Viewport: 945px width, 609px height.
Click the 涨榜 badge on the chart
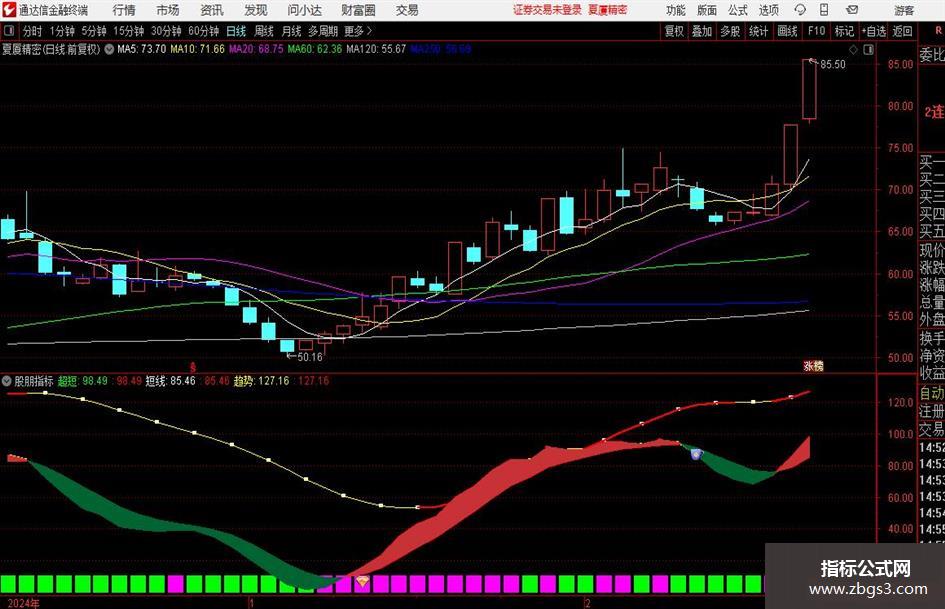tap(814, 366)
